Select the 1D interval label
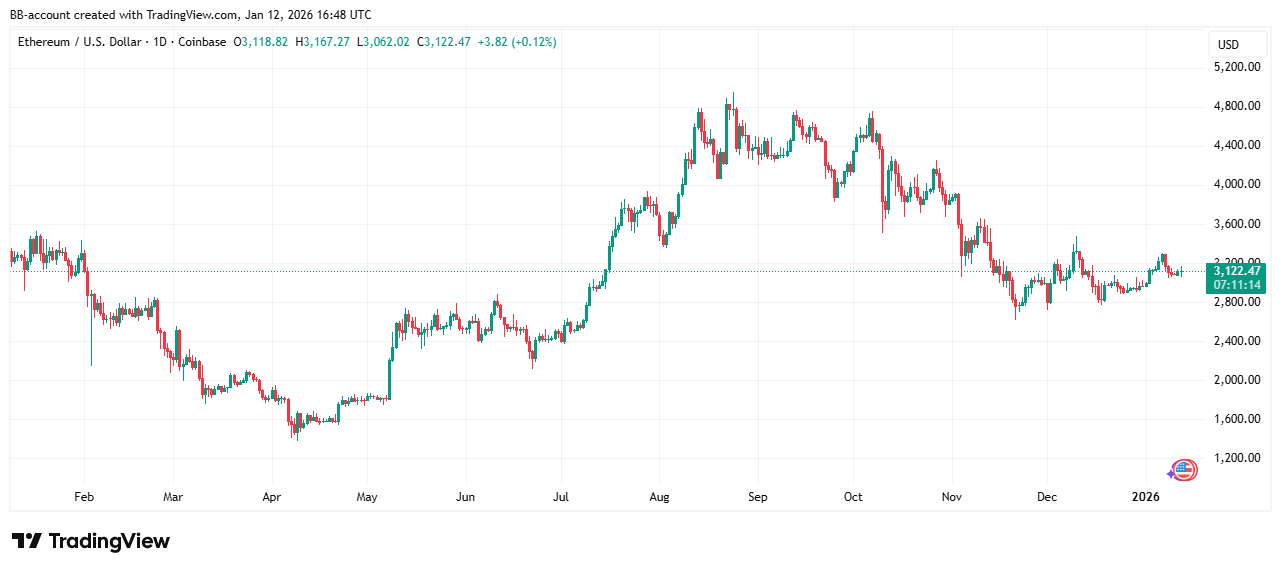Viewport: 1281px width, 571px height. click(160, 42)
